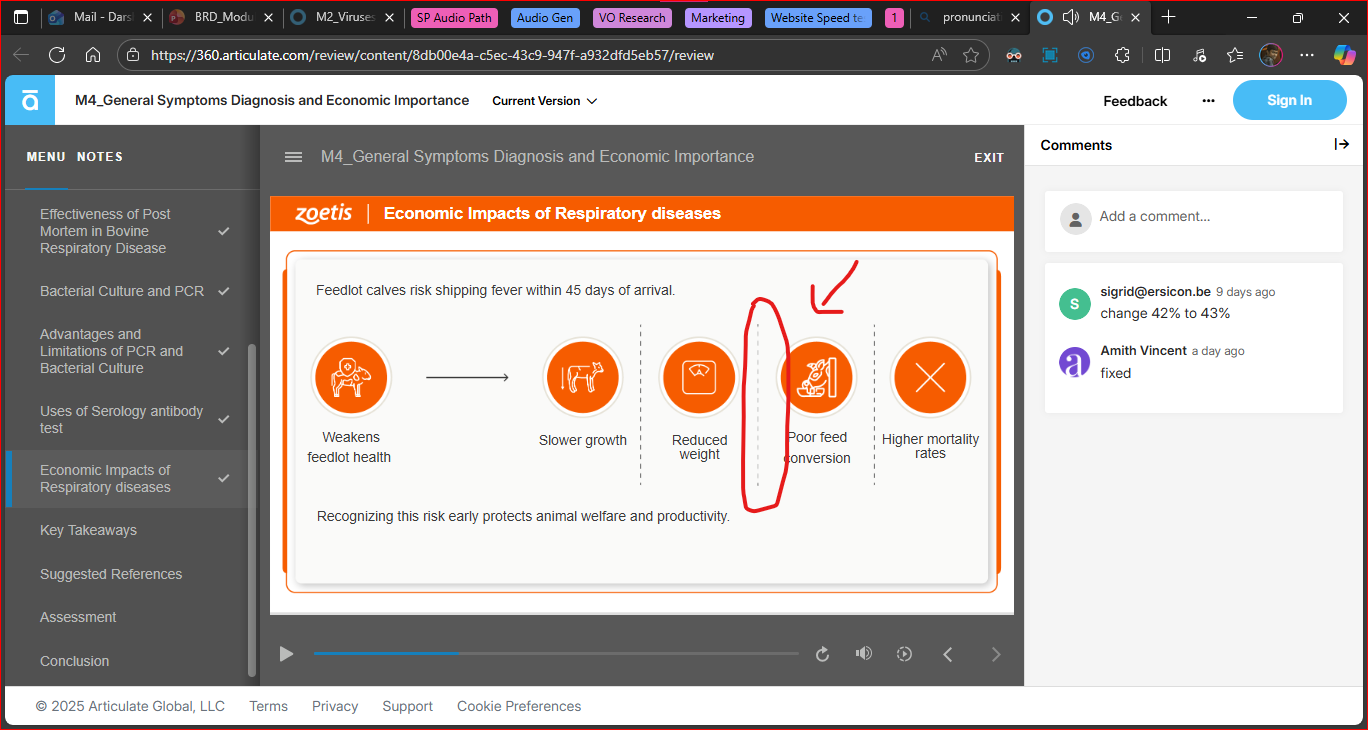Select the MENU tab in sidebar
The height and width of the screenshot is (730, 1368).
click(x=46, y=157)
